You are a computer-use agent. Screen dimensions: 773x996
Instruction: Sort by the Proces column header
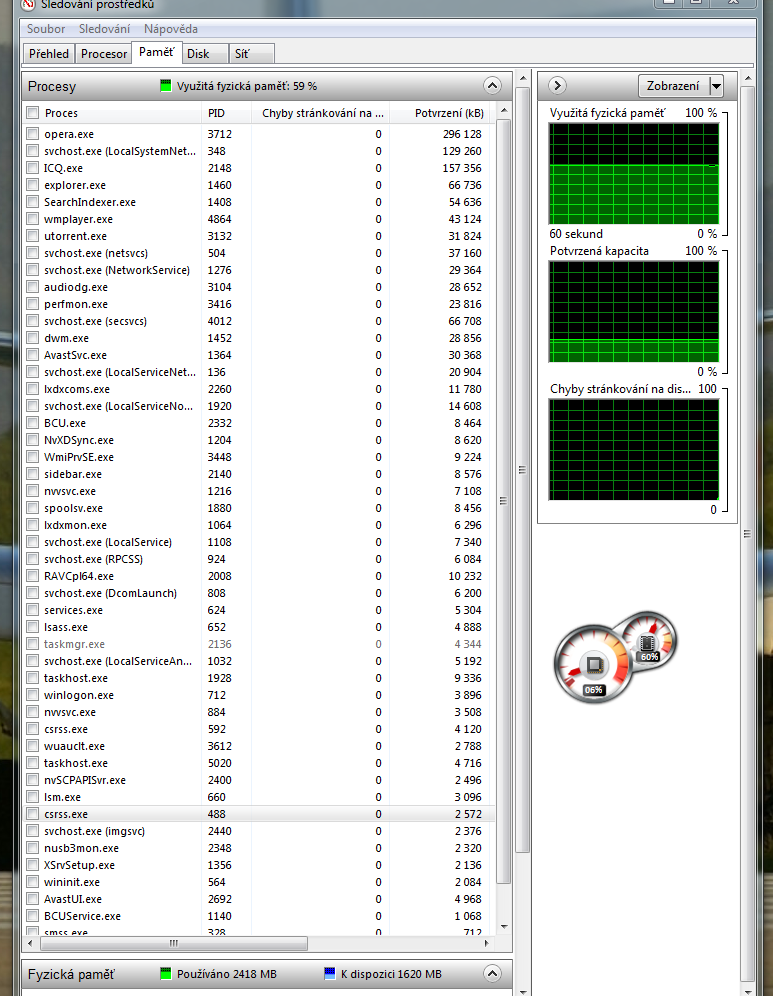pos(121,113)
